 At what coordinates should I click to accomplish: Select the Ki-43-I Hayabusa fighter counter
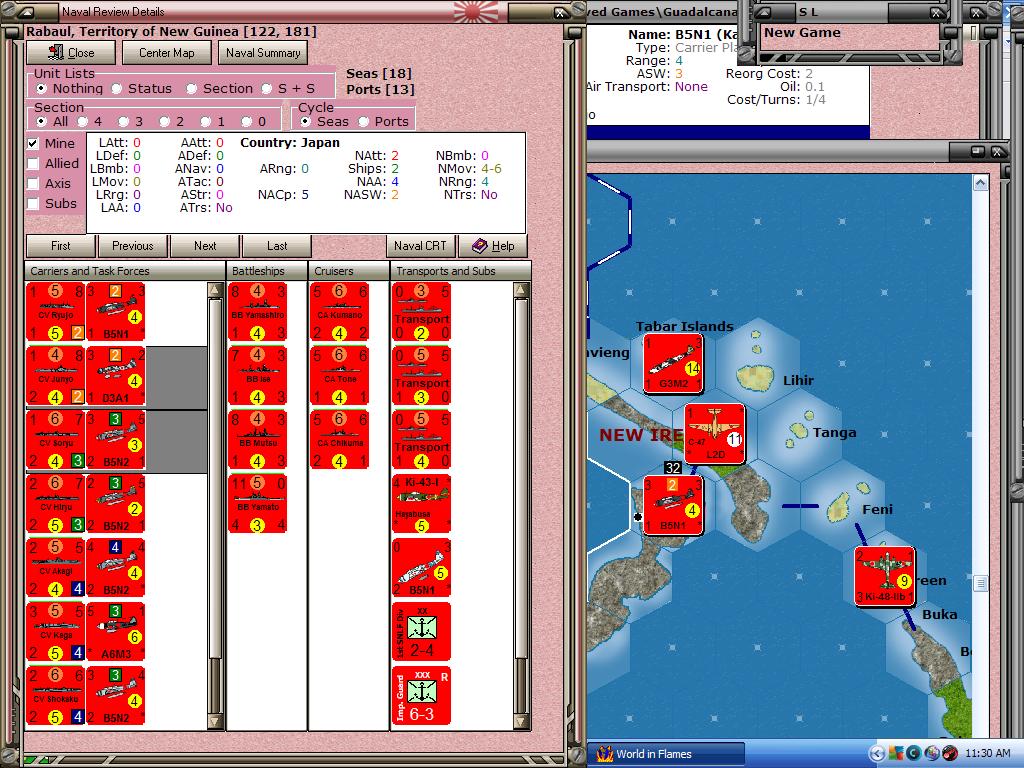421,504
